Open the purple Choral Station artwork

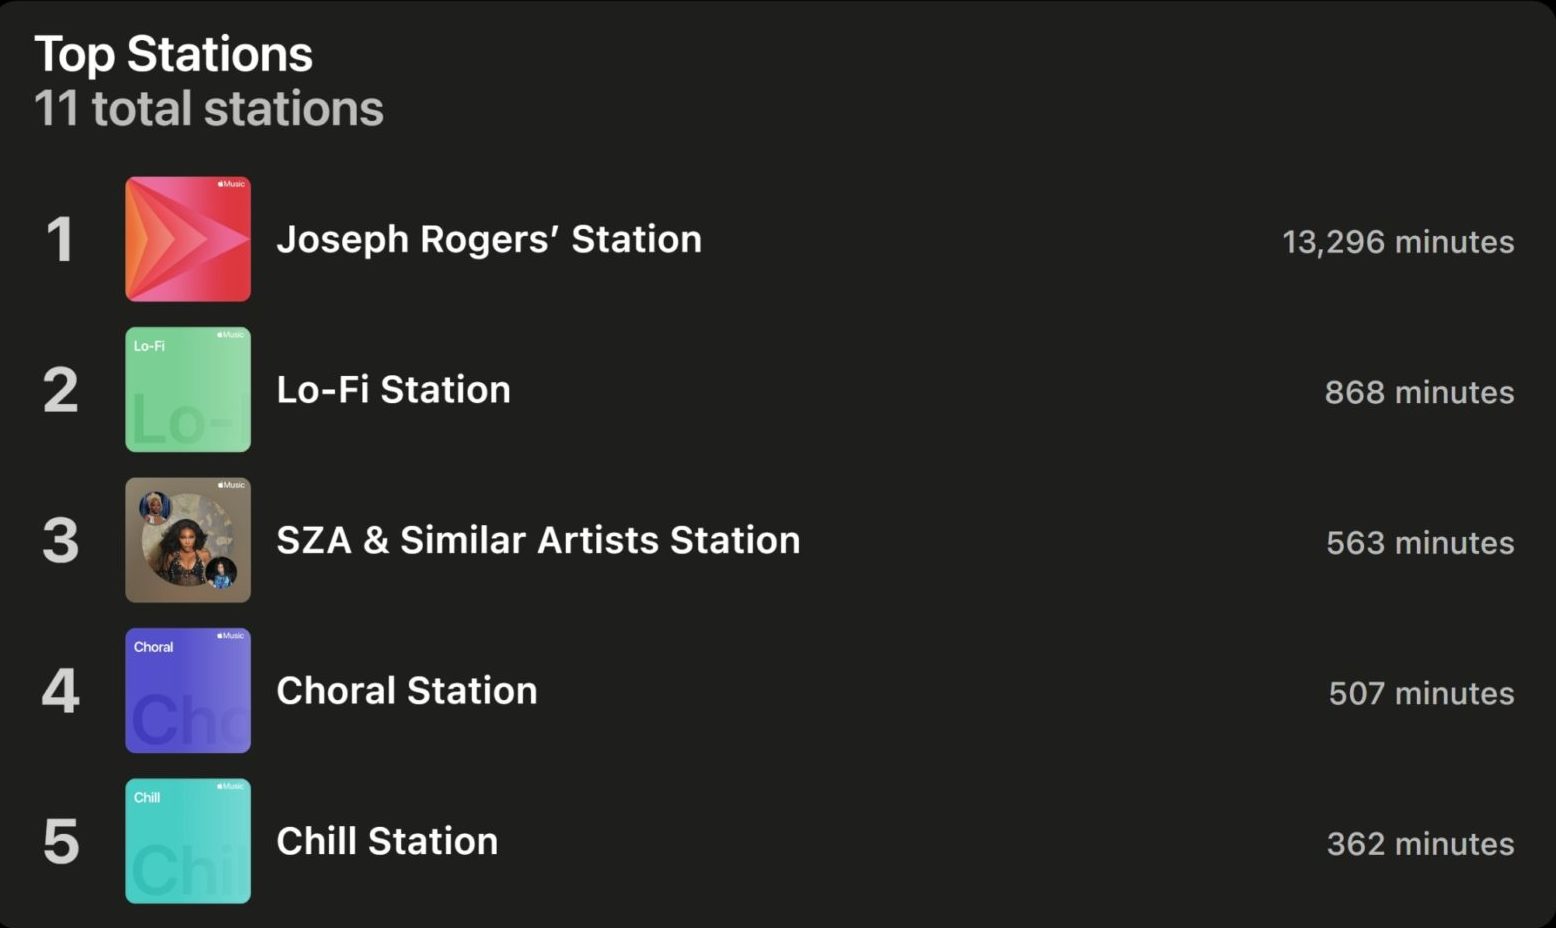[188, 691]
